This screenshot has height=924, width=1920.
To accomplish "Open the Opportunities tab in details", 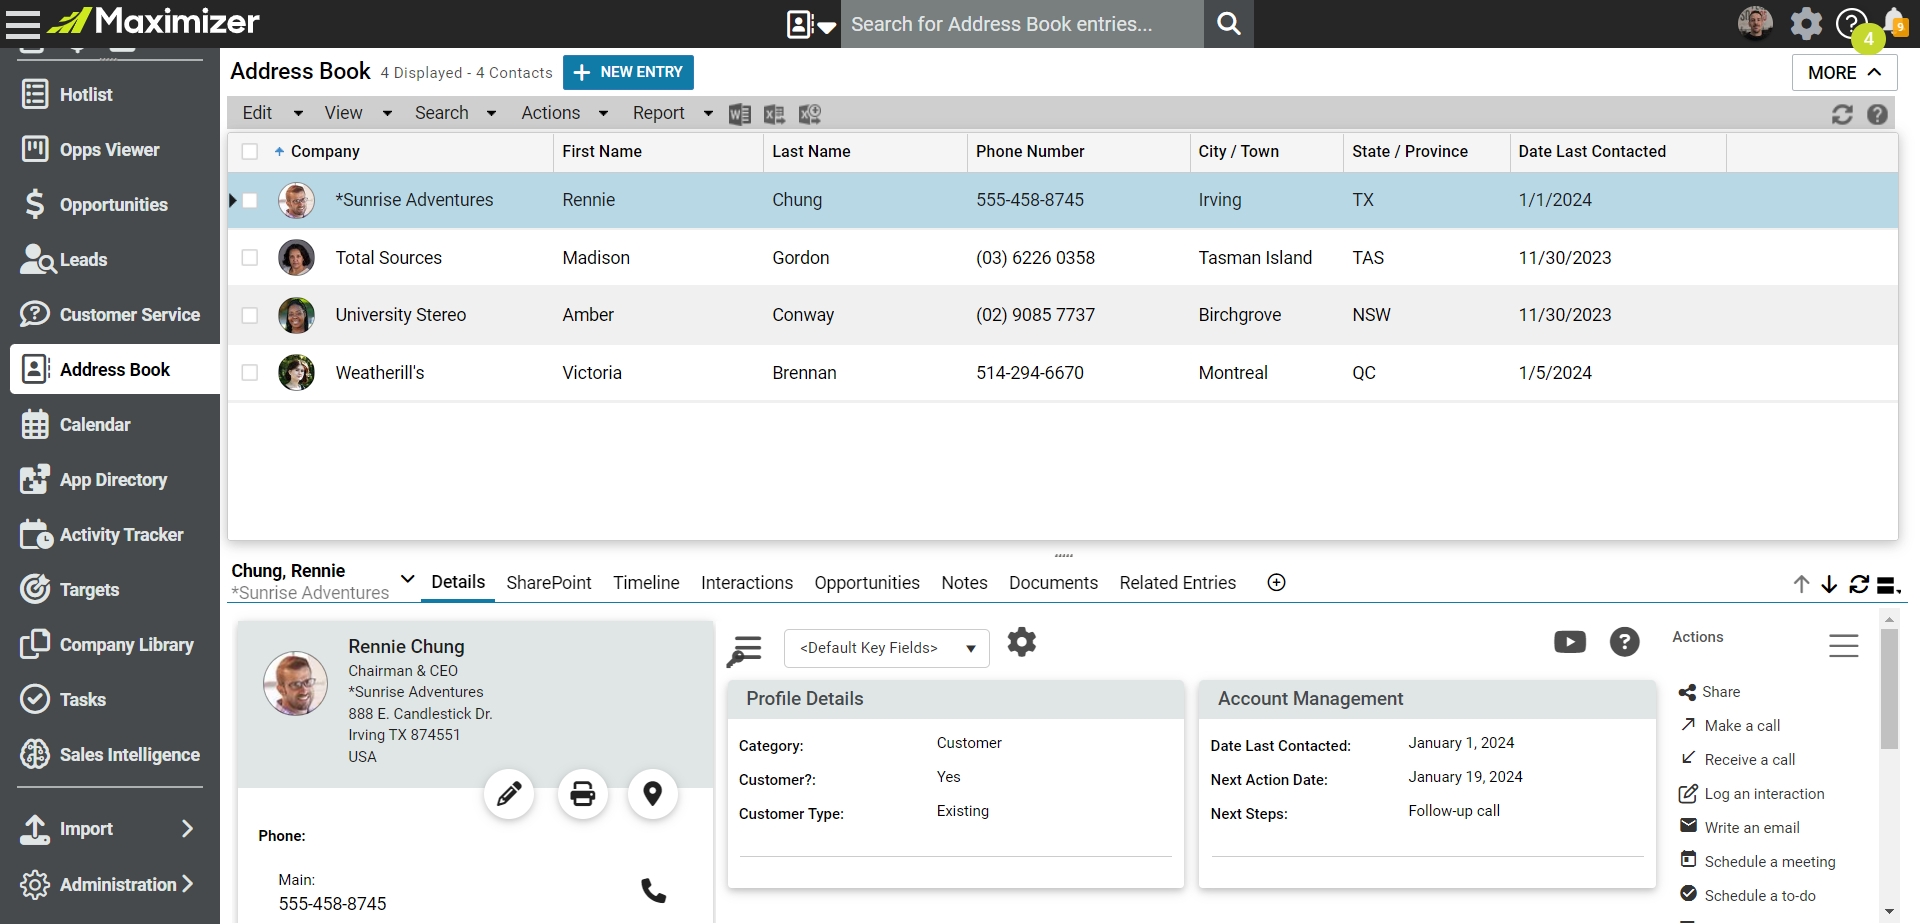I will 866,583.
